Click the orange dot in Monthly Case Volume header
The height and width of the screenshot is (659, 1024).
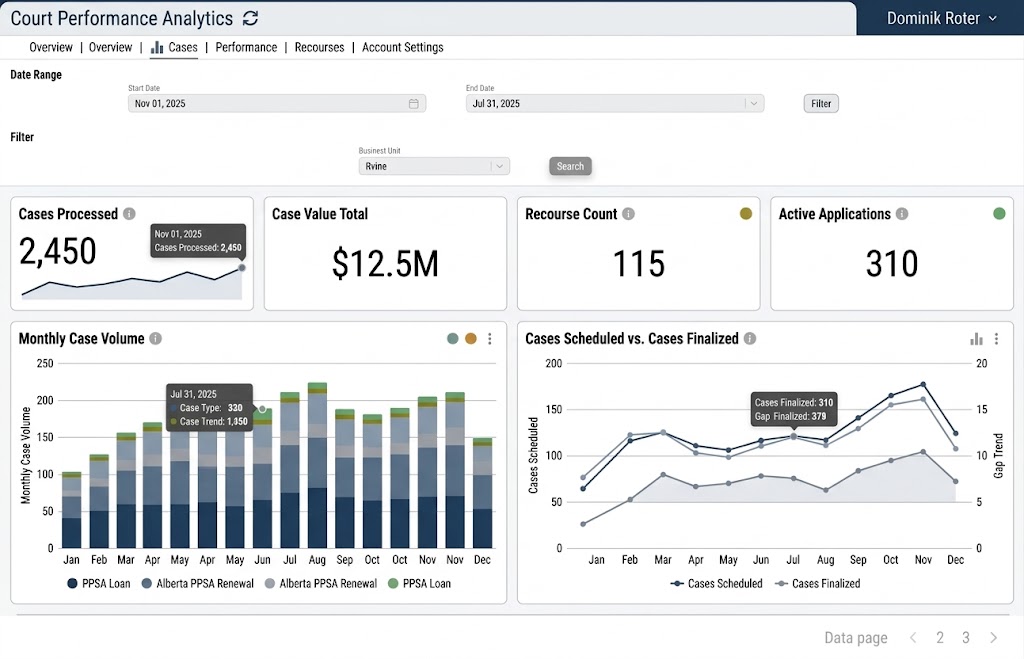coord(471,338)
